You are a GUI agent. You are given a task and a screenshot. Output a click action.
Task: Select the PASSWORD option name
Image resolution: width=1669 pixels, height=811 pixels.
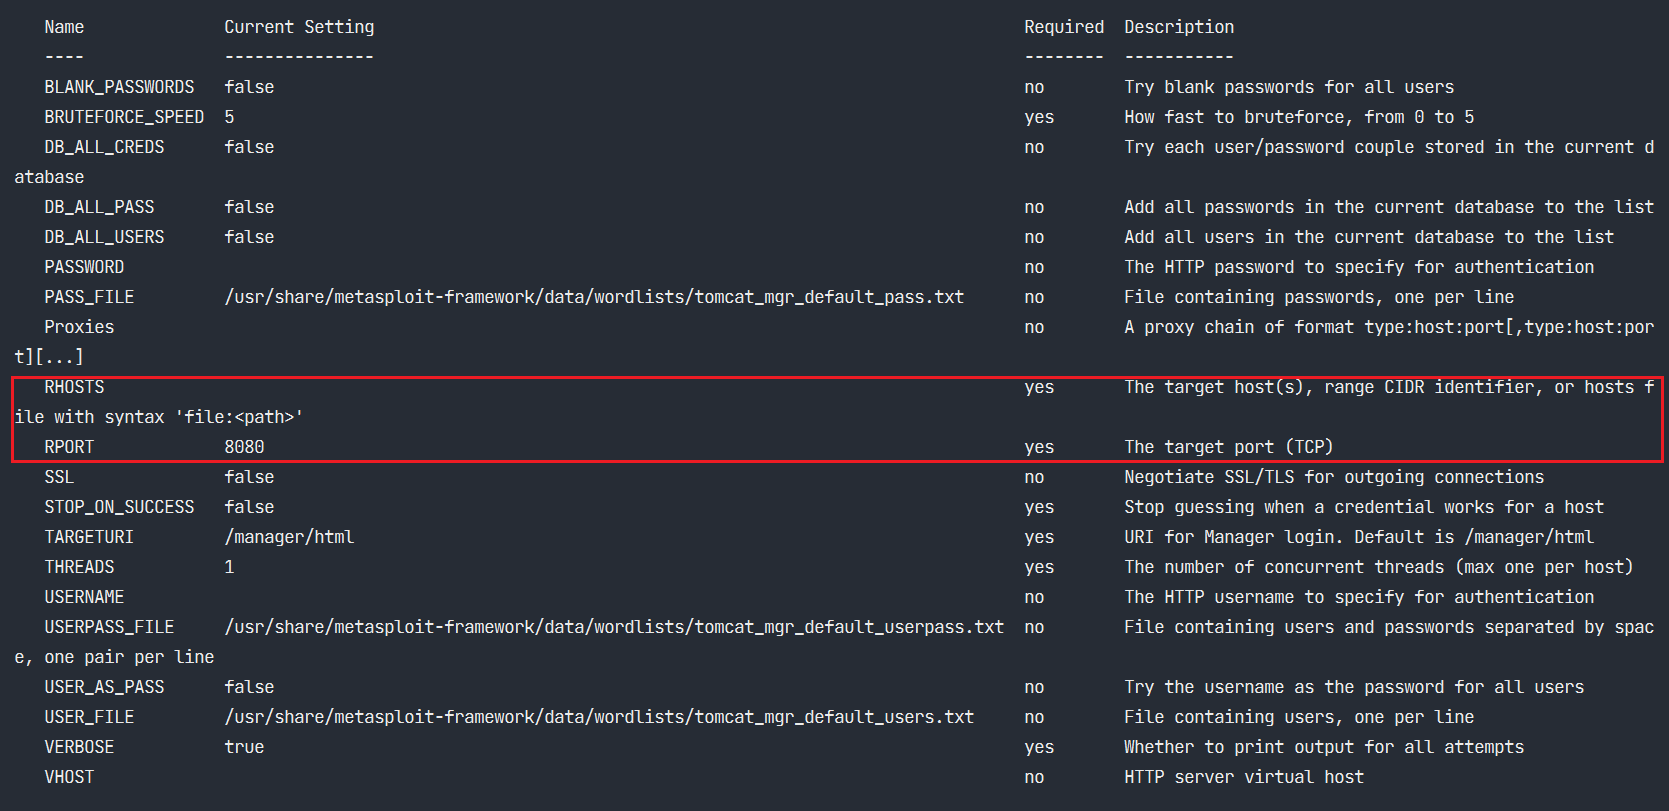84,267
